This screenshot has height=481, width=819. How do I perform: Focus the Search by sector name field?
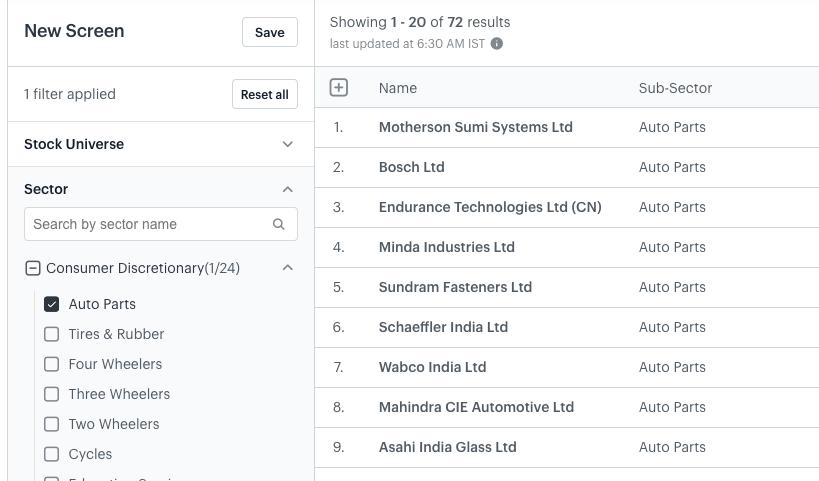[161, 224]
